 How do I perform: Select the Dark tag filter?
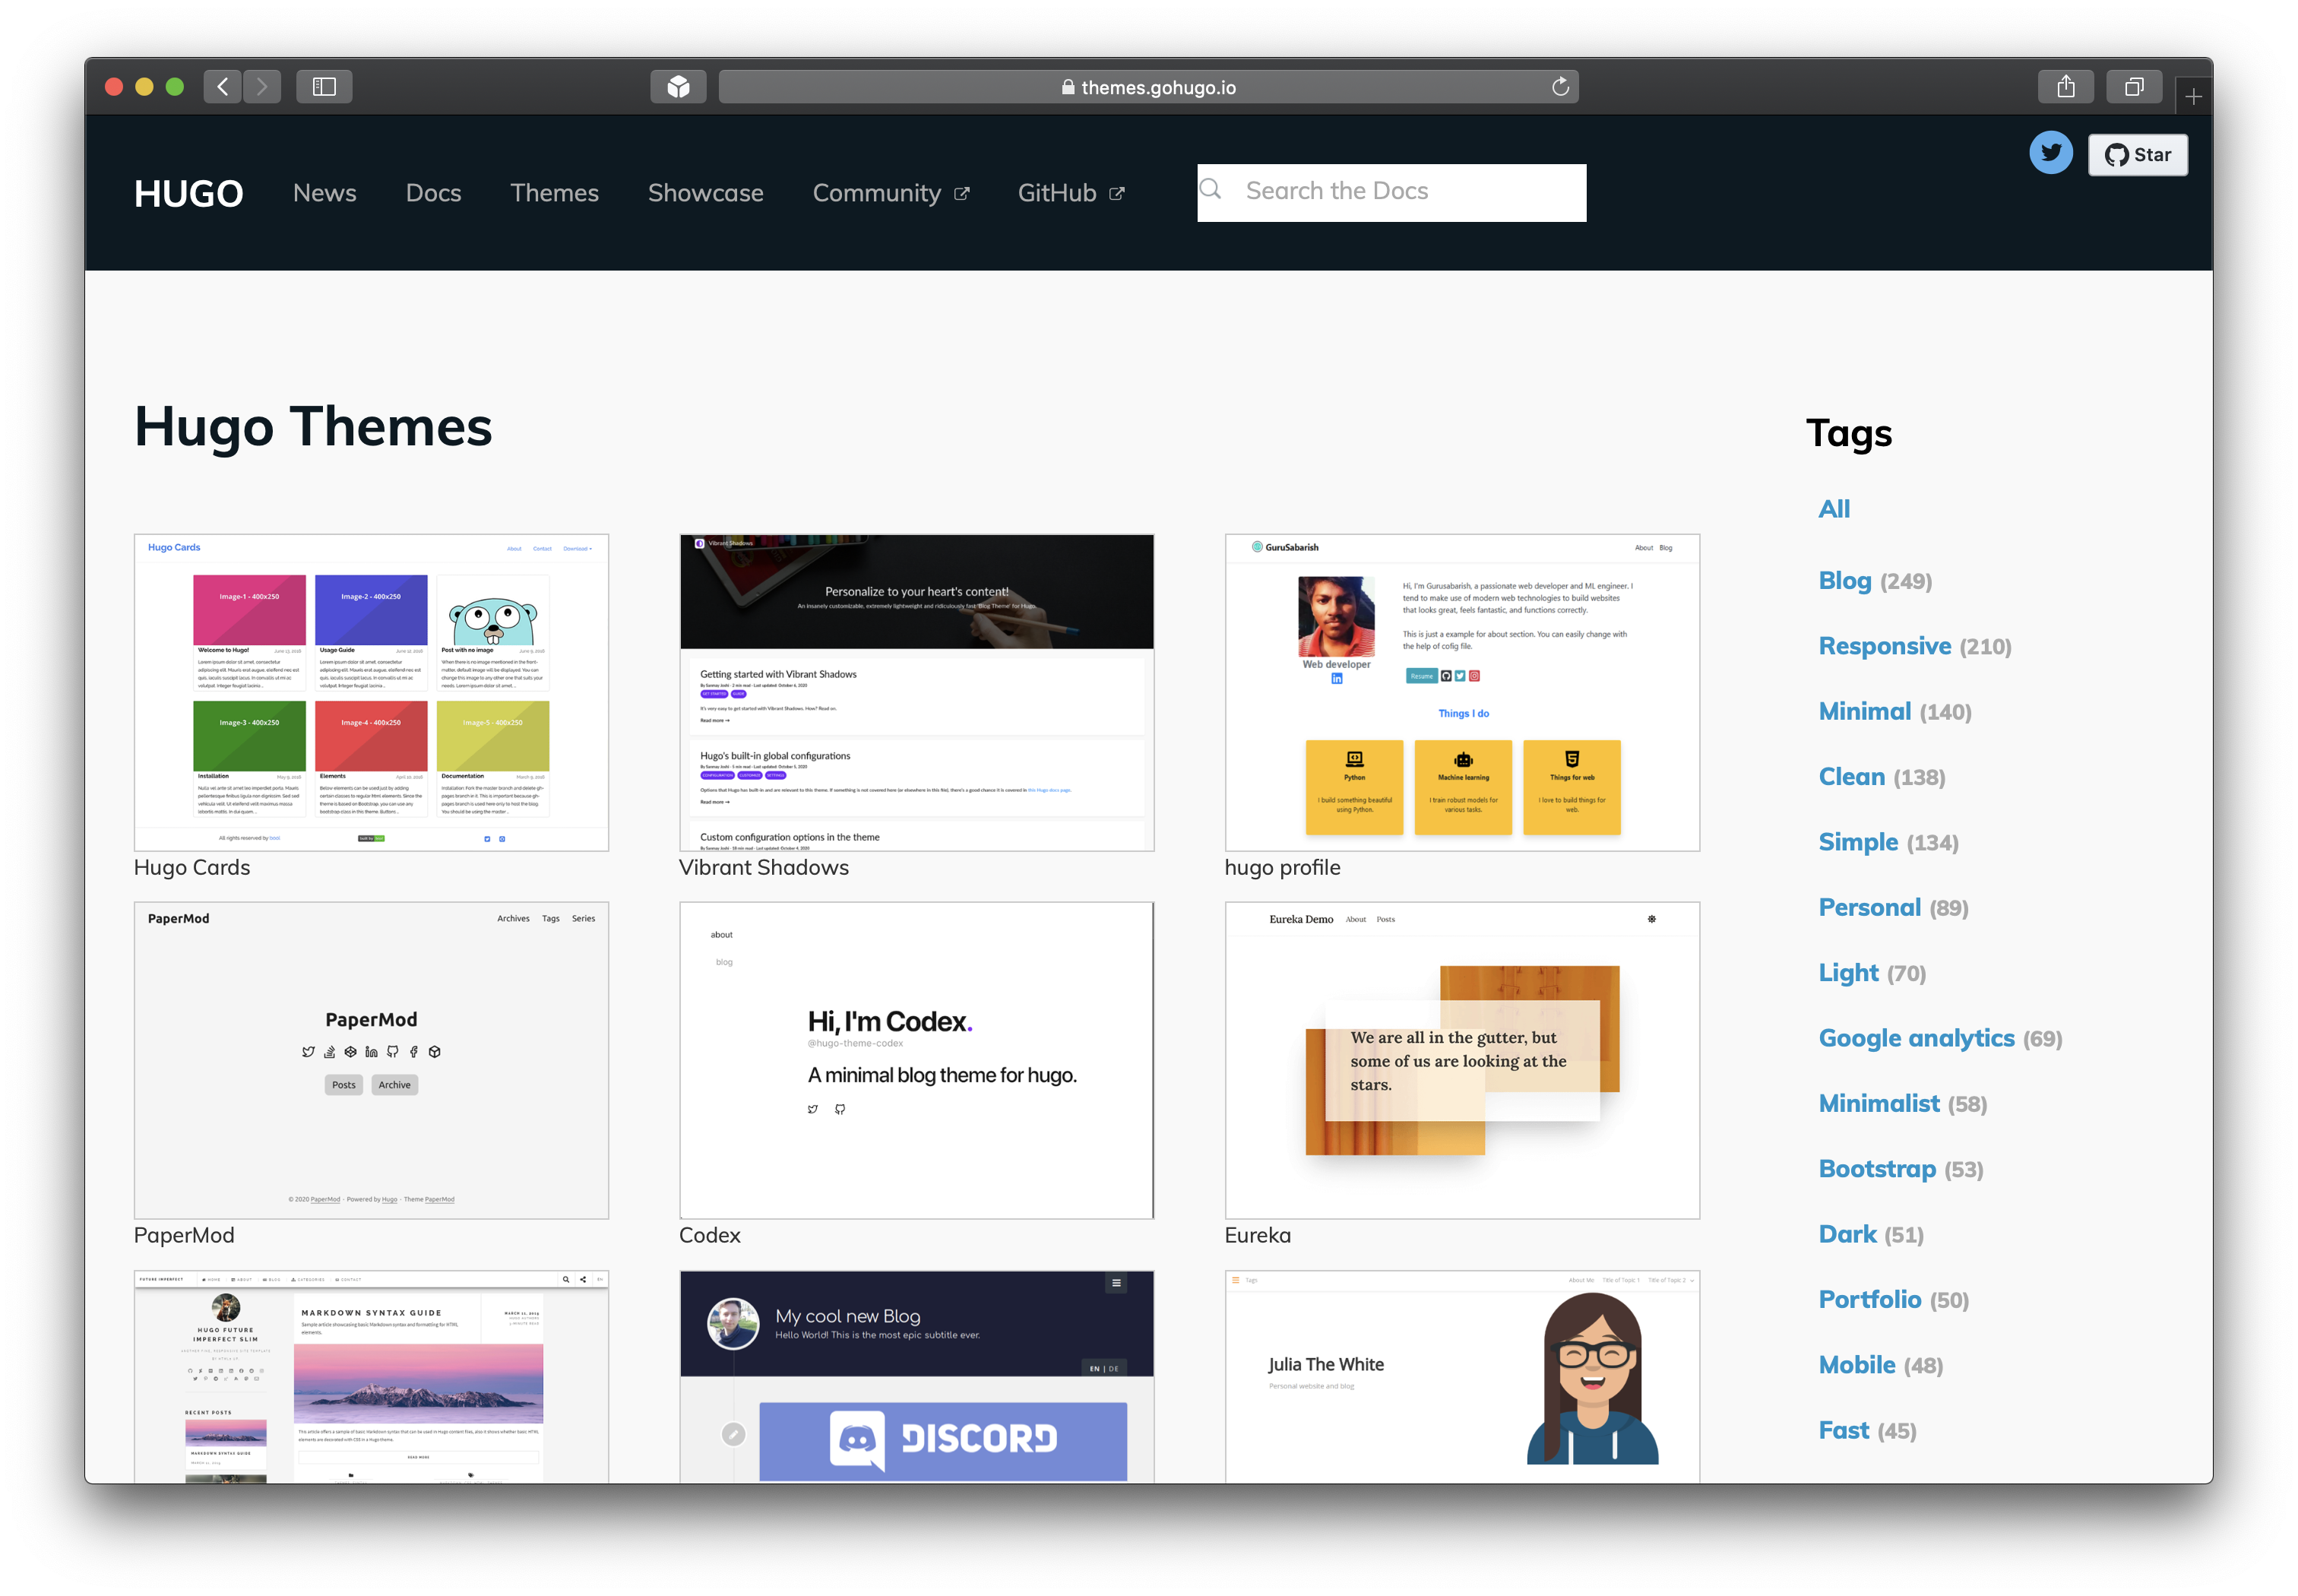[x=1847, y=1234]
